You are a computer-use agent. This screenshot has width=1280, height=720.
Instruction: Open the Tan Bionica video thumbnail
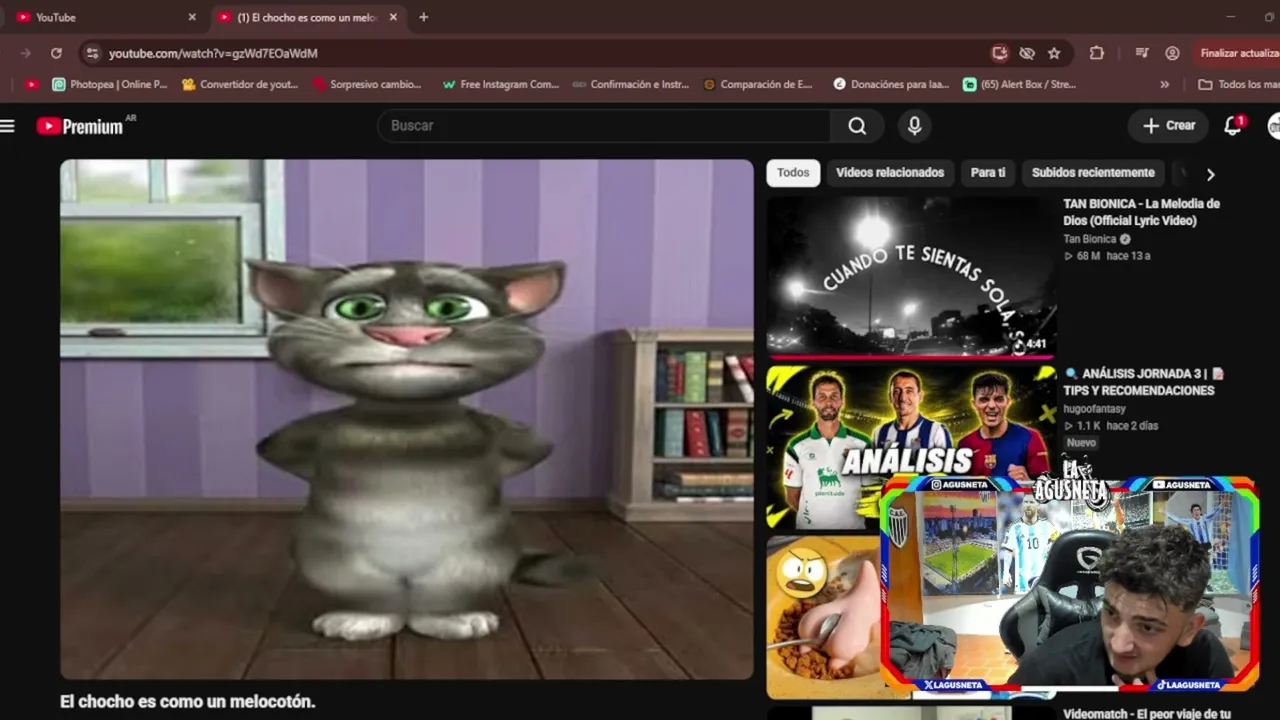click(911, 276)
